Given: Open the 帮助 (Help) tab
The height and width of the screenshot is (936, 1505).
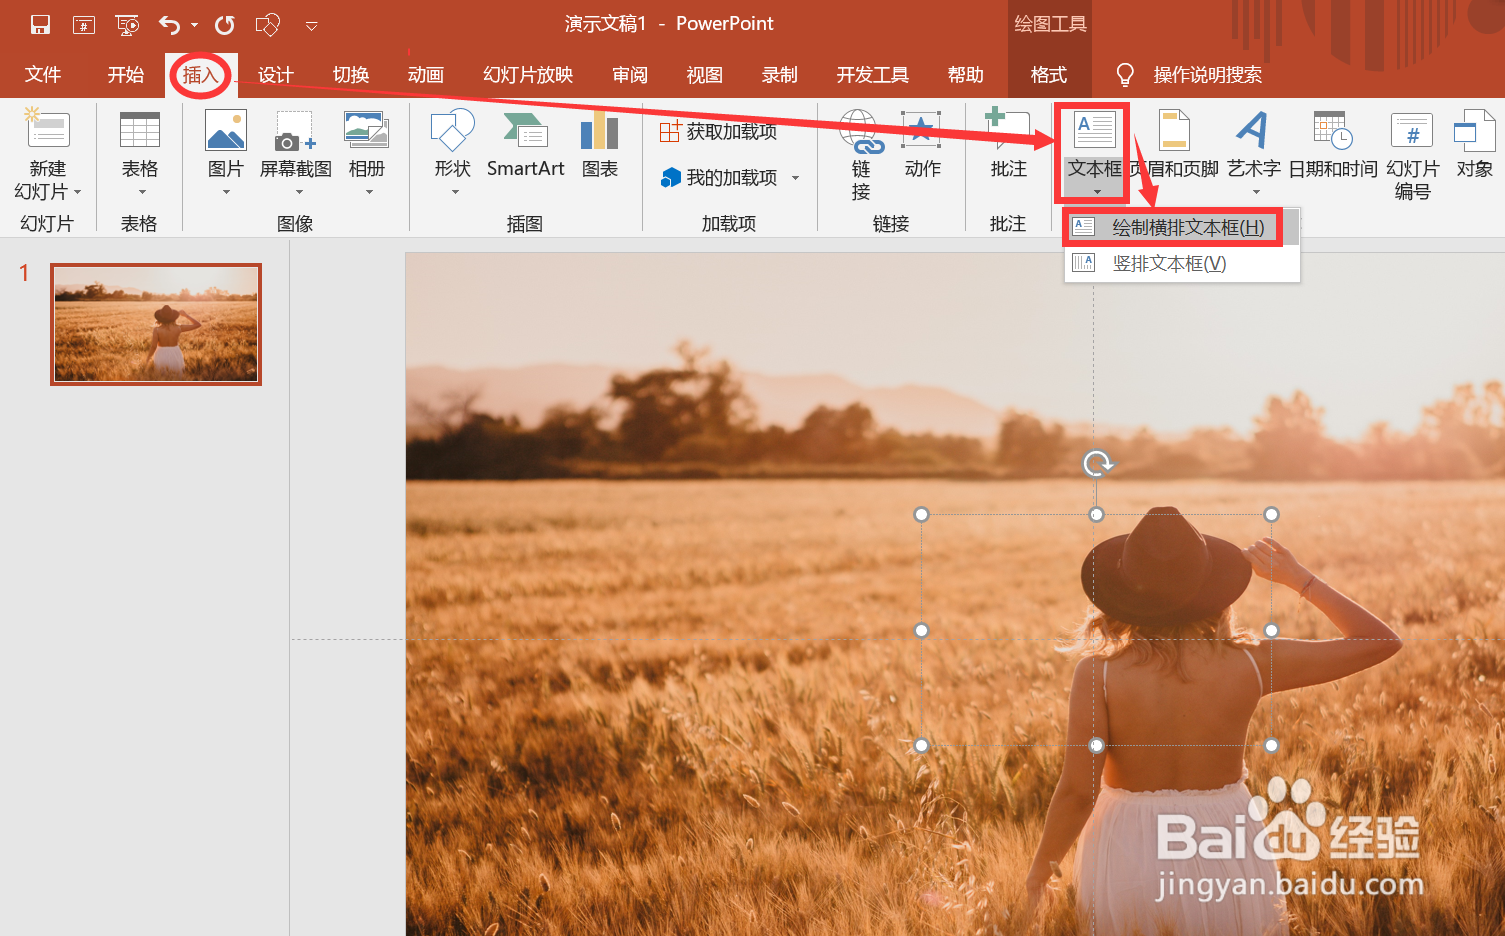Looking at the screenshot, I should [x=966, y=75].
